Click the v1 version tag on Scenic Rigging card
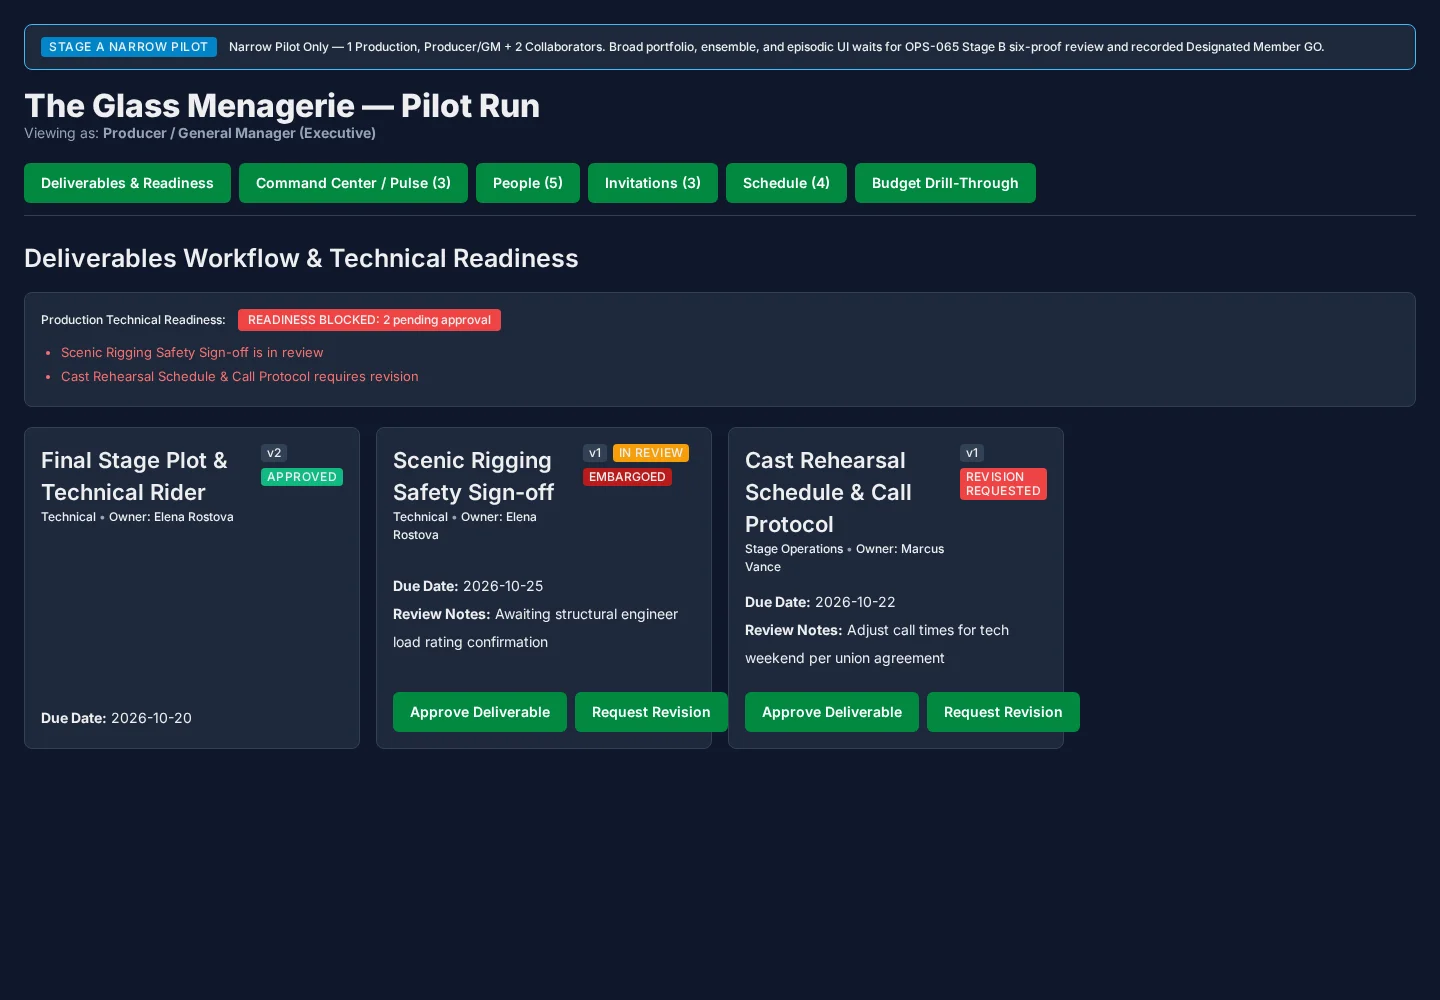Viewport: 1440px width, 1000px height. (x=595, y=453)
